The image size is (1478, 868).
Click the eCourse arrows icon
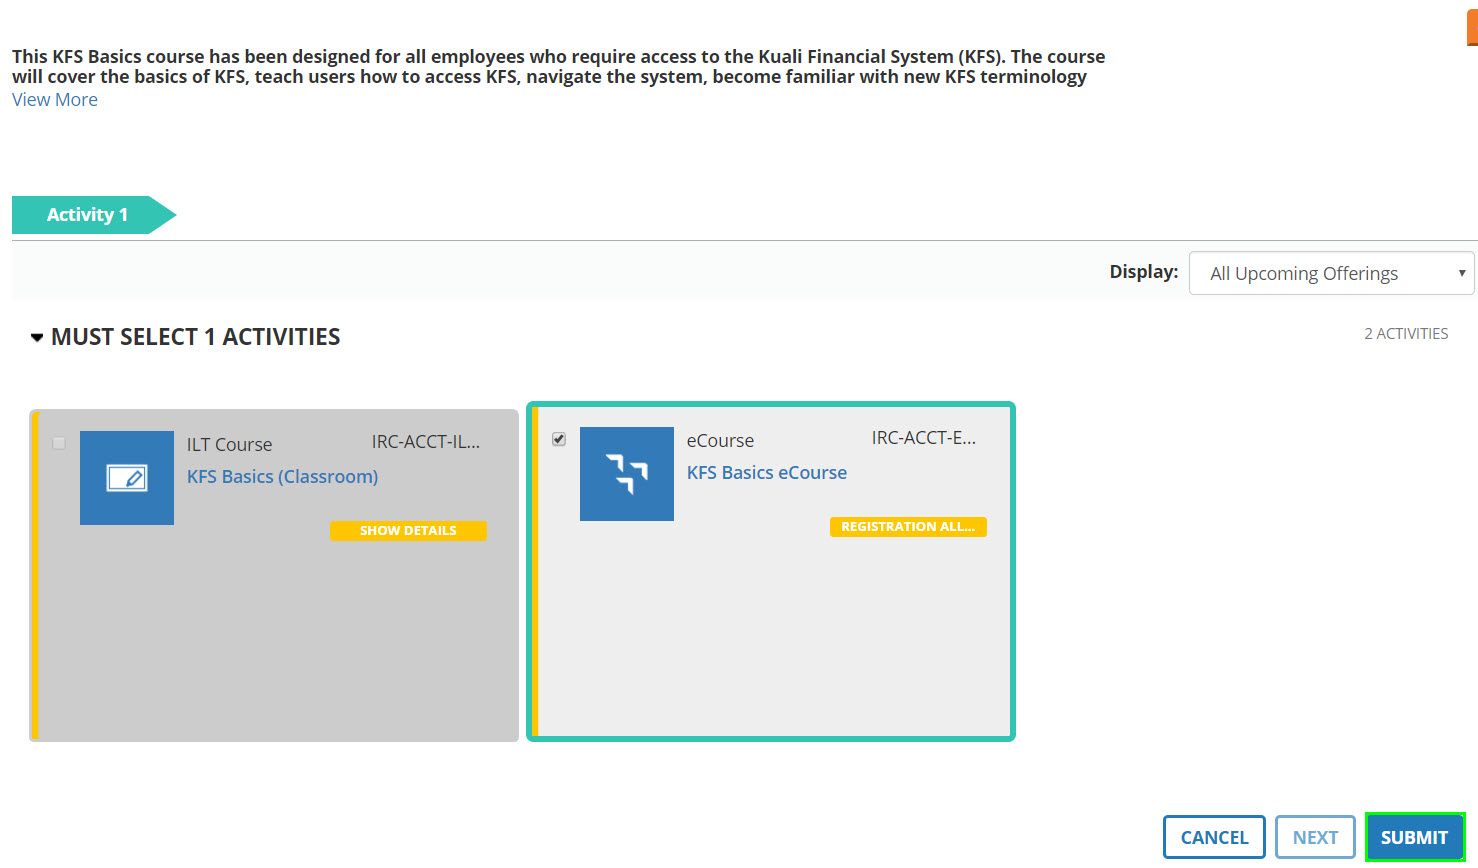[x=627, y=474]
